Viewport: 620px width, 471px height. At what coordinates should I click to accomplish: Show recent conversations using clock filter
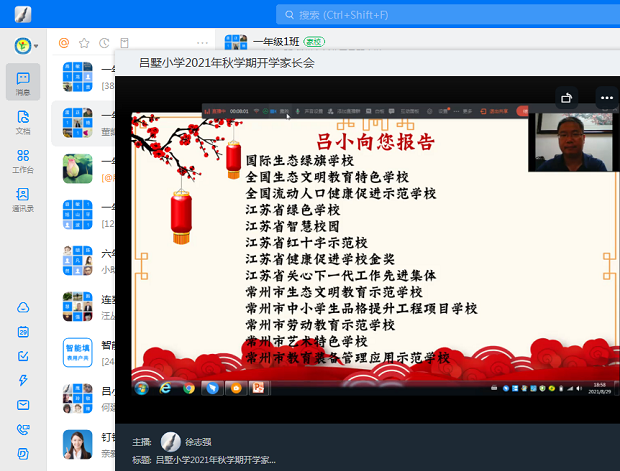[x=104, y=43]
